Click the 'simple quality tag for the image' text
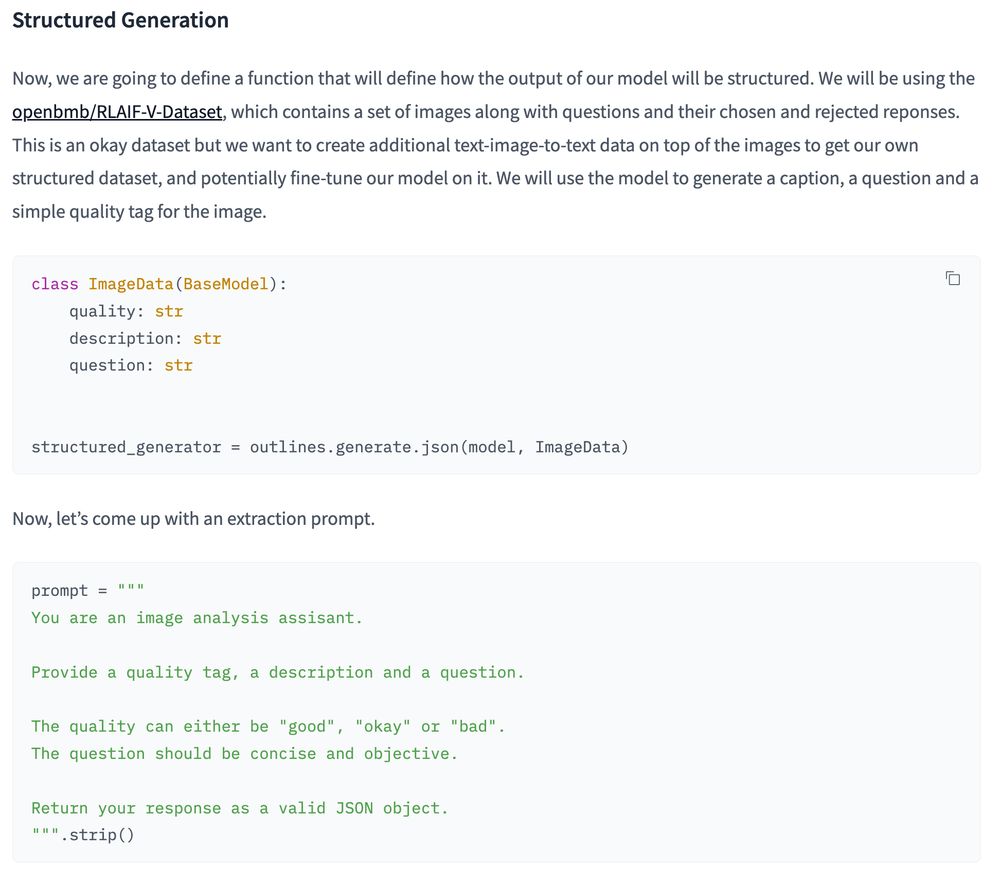The width and height of the screenshot is (1000, 880). [139, 211]
